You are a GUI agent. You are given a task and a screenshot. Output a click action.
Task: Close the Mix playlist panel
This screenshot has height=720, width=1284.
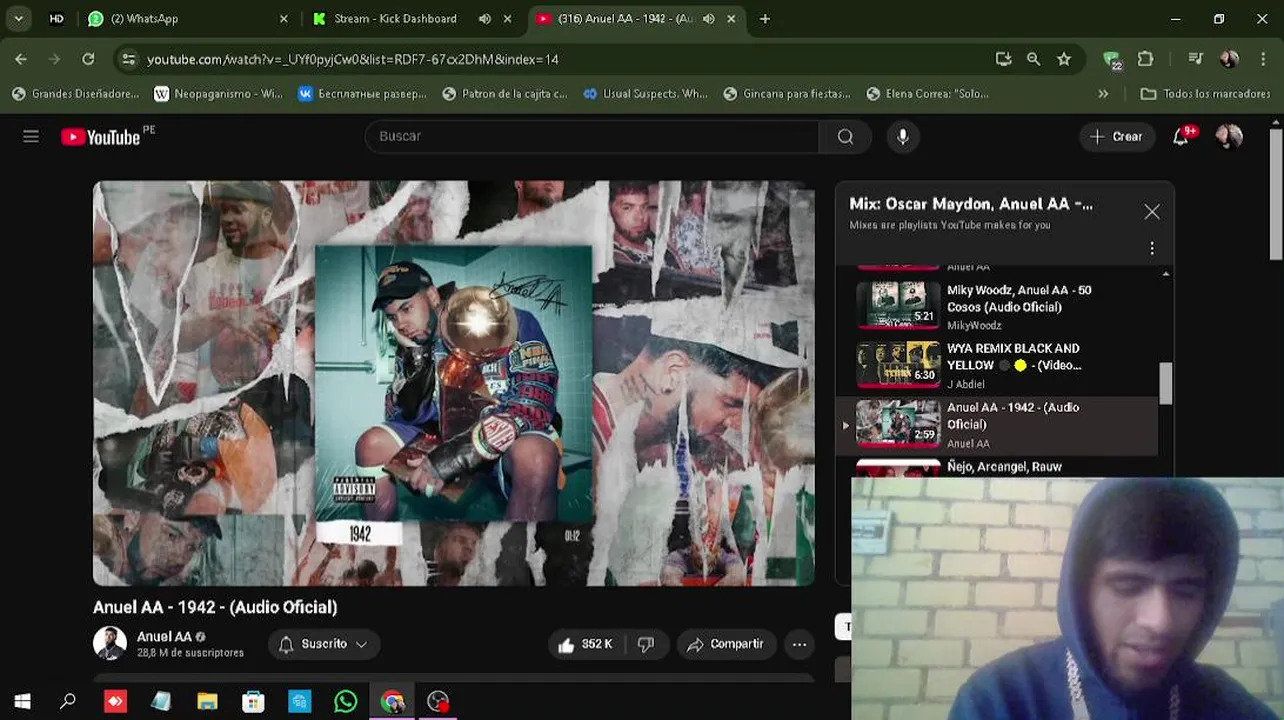pos(1152,212)
